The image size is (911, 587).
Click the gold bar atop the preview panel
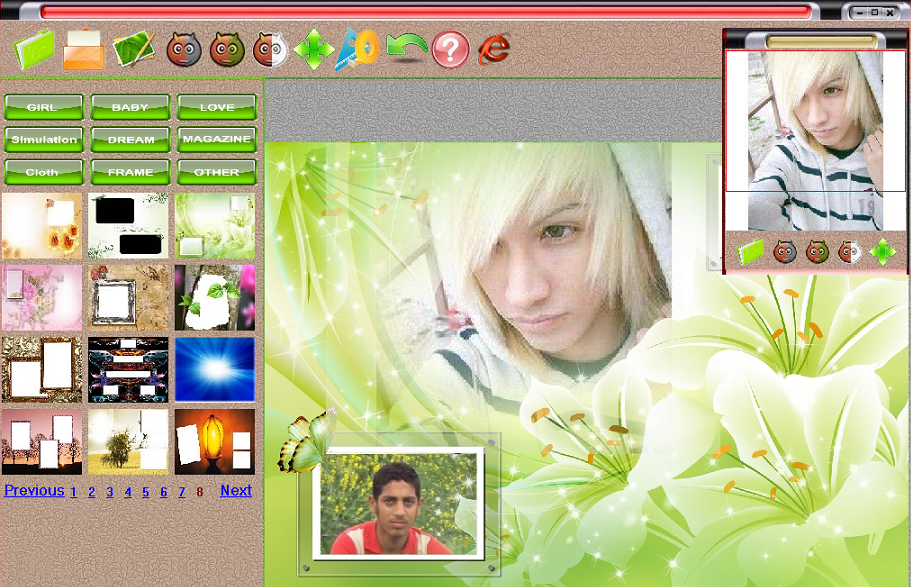coord(821,41)
